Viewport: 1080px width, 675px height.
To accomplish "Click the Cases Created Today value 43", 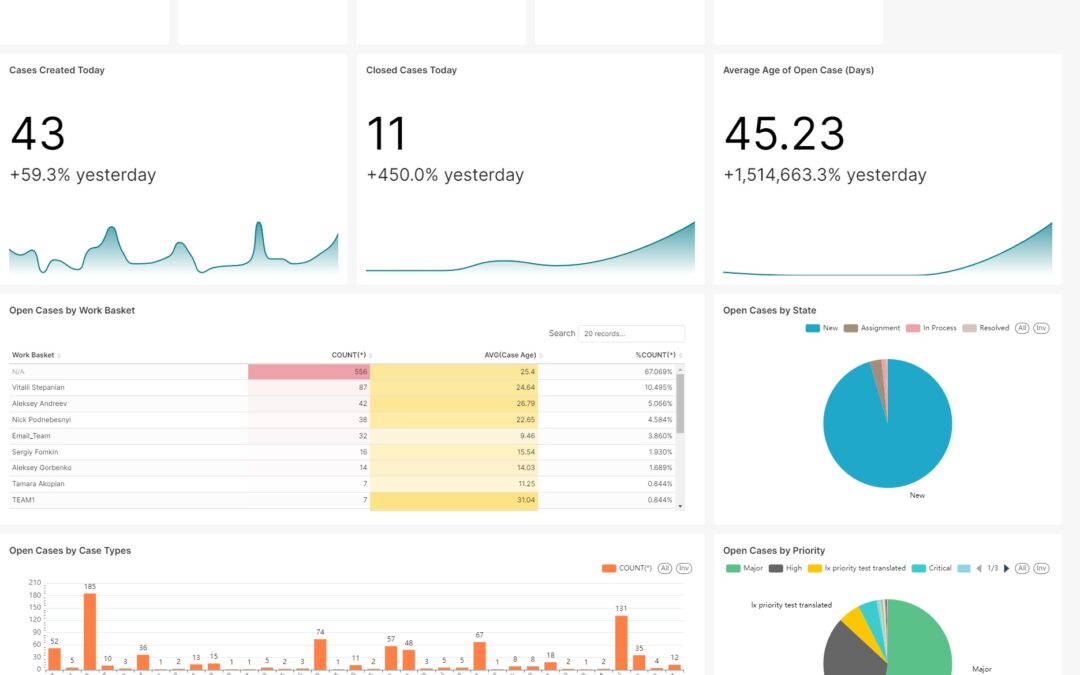I will [x=38, y=134].
